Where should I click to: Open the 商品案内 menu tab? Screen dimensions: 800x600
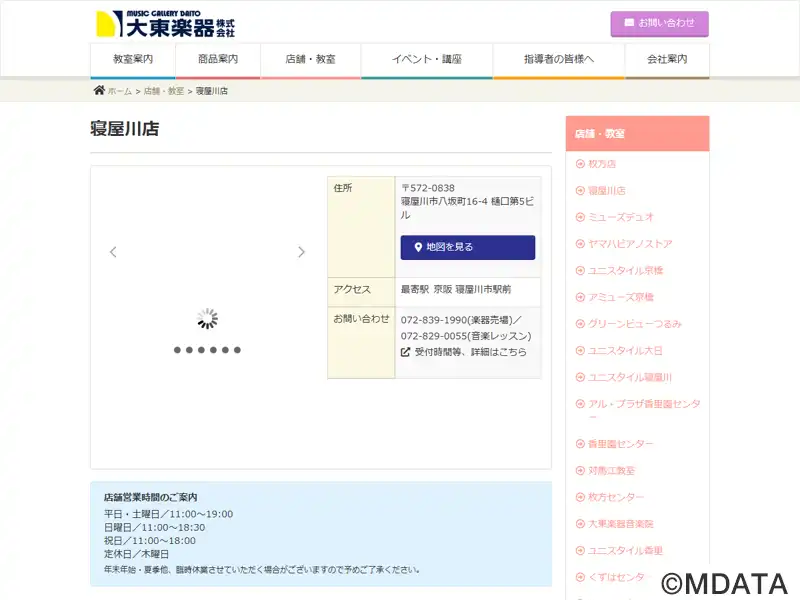pos(218,60)
